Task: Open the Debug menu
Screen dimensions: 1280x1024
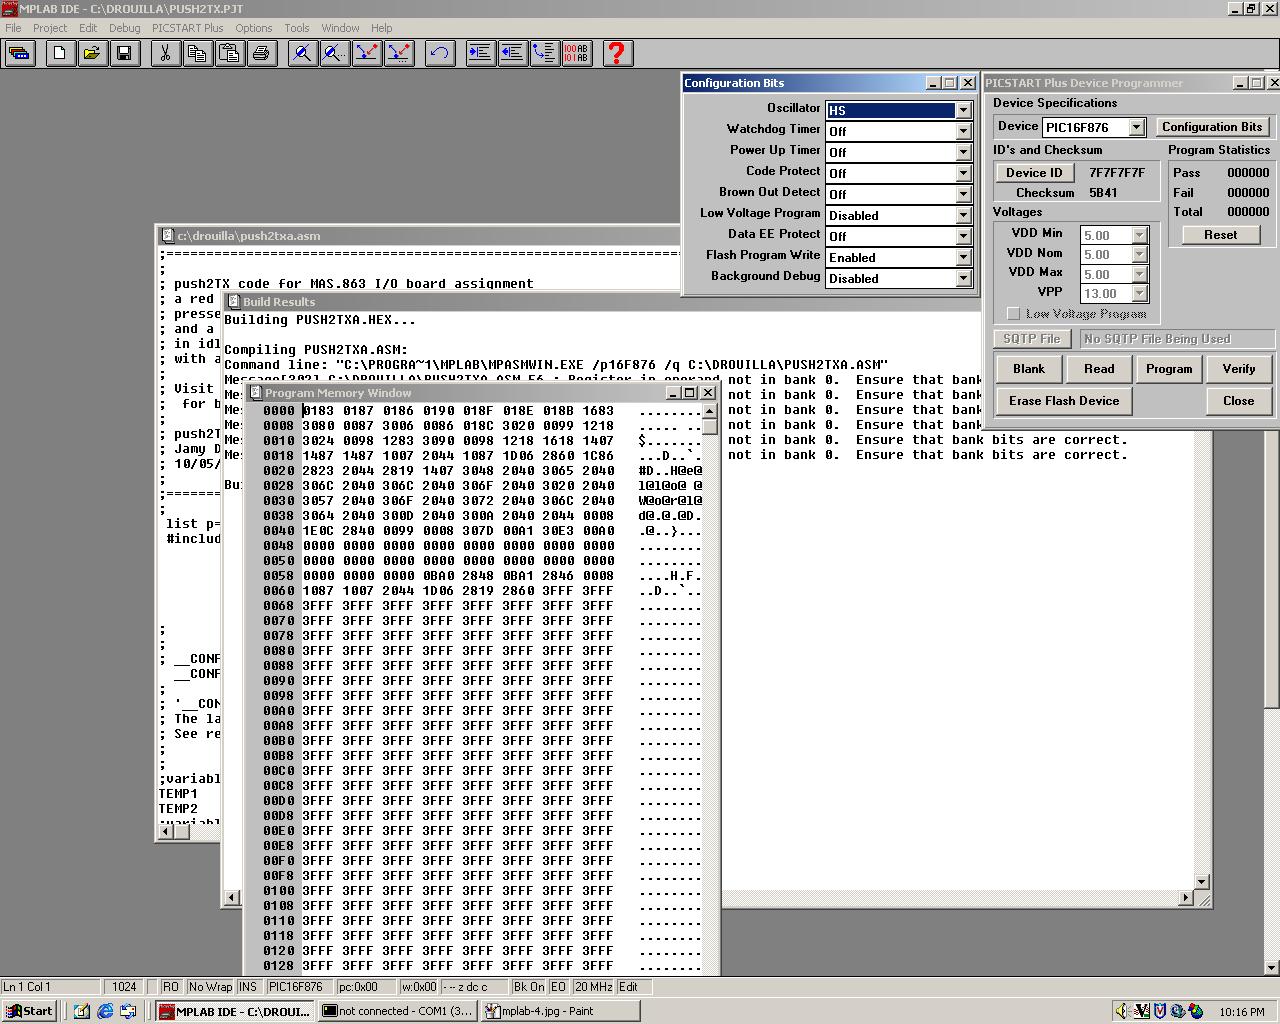Action: tap(124, 28)
